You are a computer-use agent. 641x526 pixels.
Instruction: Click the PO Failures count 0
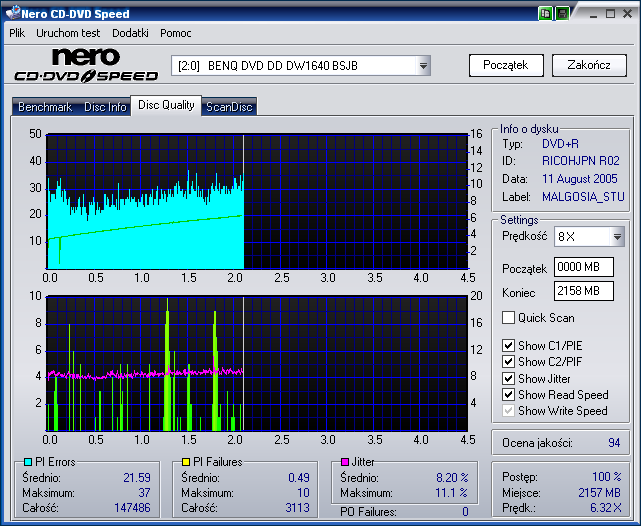point(465,512)
